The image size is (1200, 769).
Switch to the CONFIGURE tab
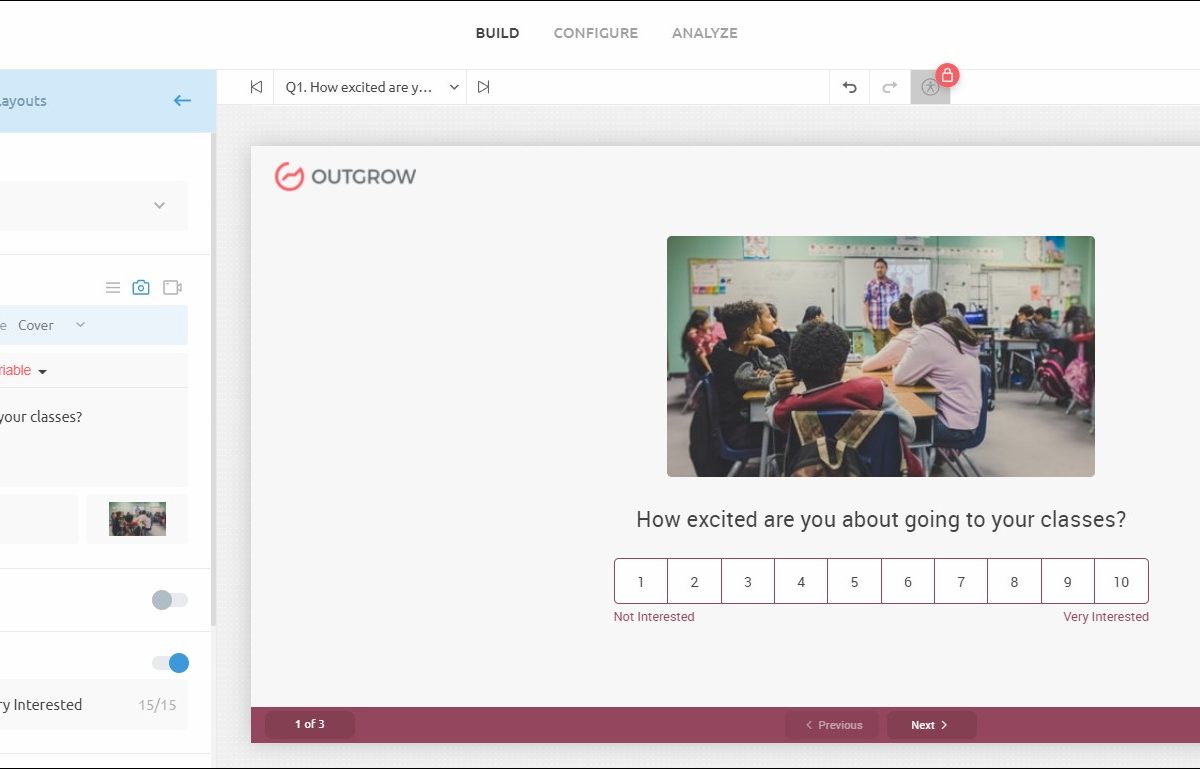595,33
